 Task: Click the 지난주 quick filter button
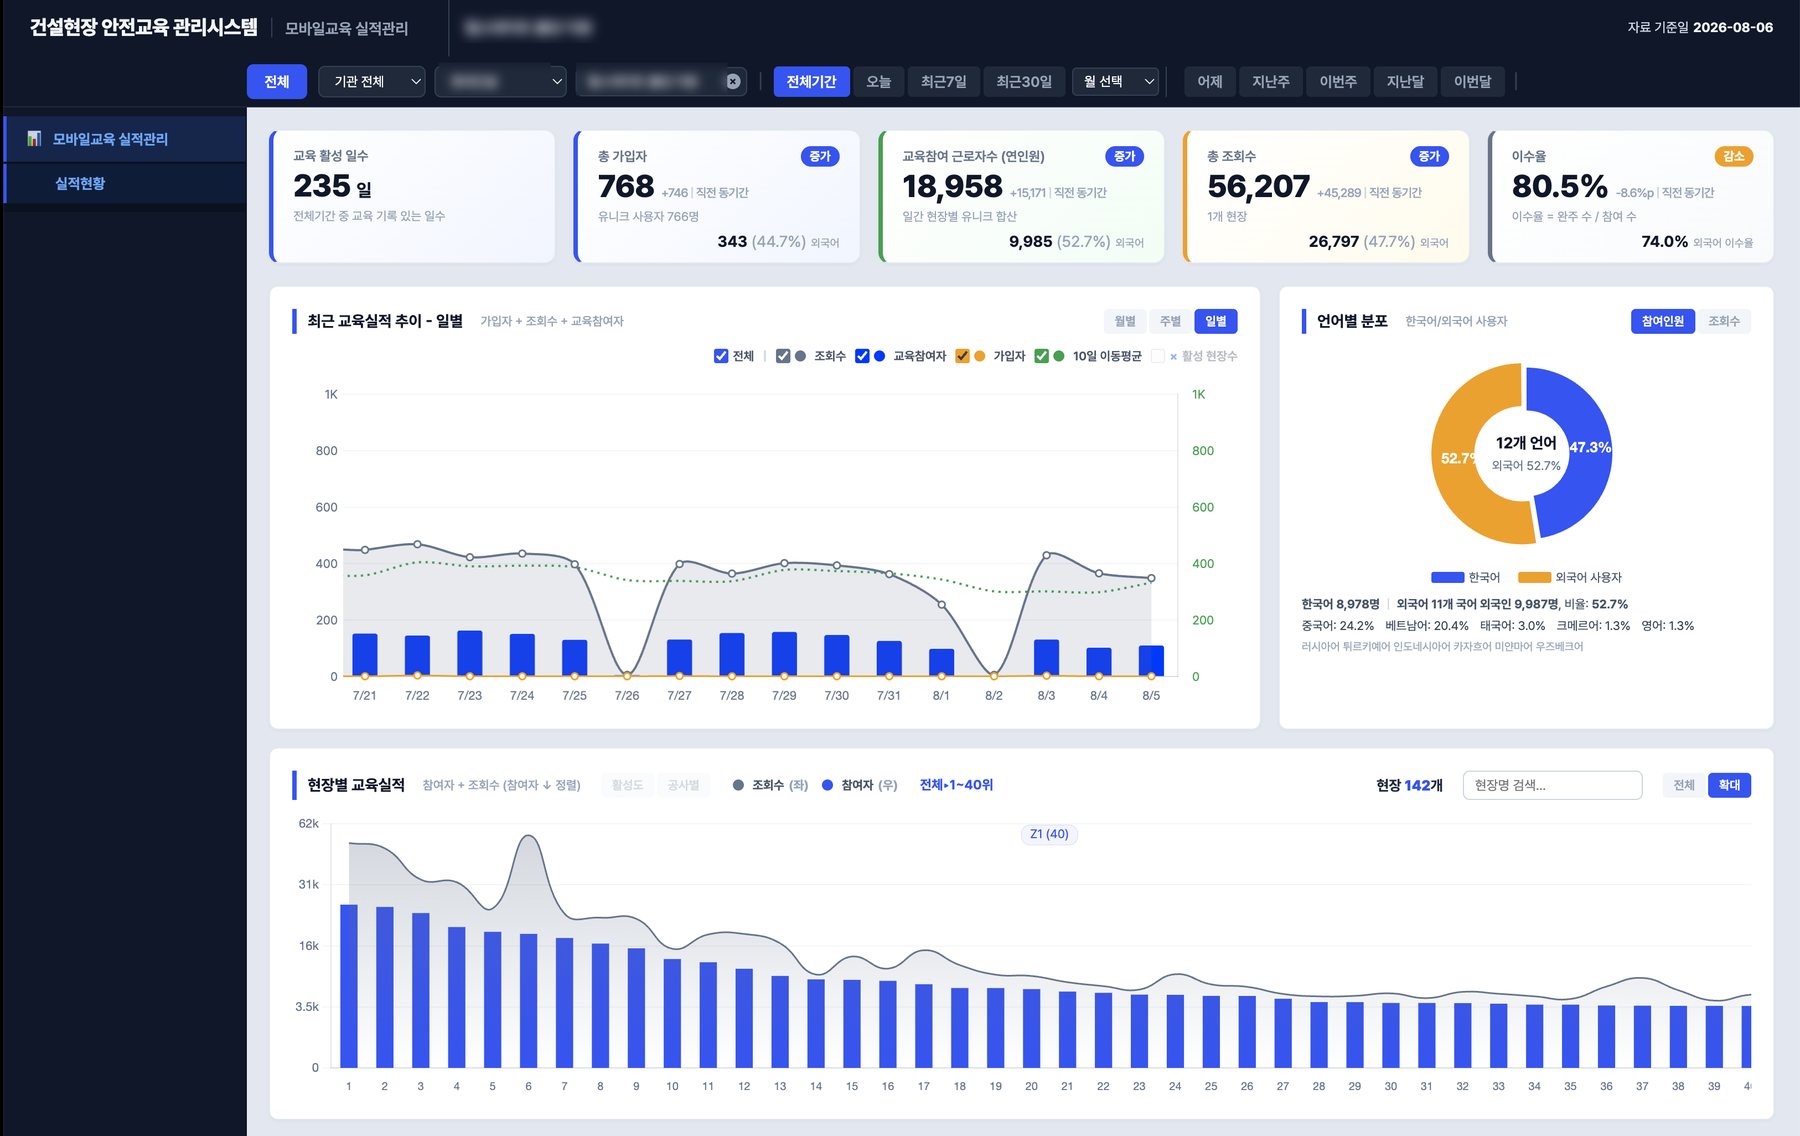click(x=1271, y=82)
